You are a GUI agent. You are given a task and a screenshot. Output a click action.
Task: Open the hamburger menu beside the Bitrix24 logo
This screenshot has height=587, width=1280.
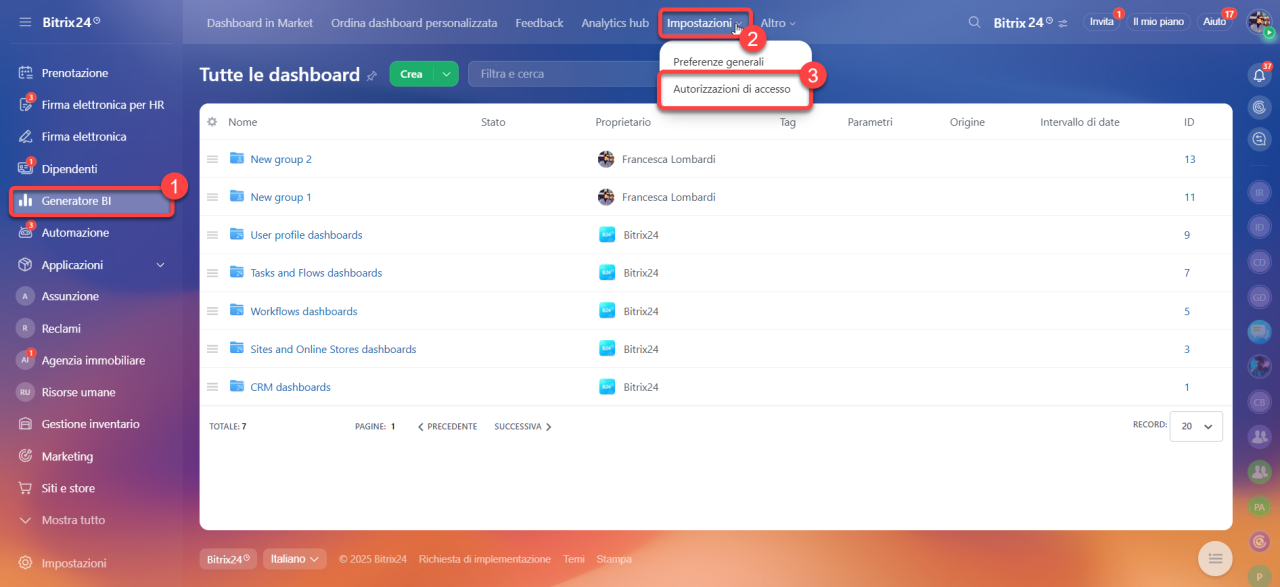pos(25,21)
